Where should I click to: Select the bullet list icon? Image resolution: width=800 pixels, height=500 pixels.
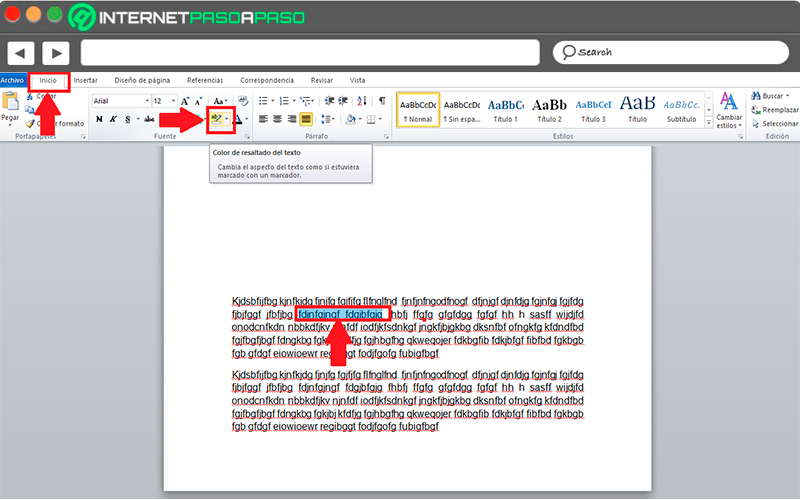(x=263, y=101)
